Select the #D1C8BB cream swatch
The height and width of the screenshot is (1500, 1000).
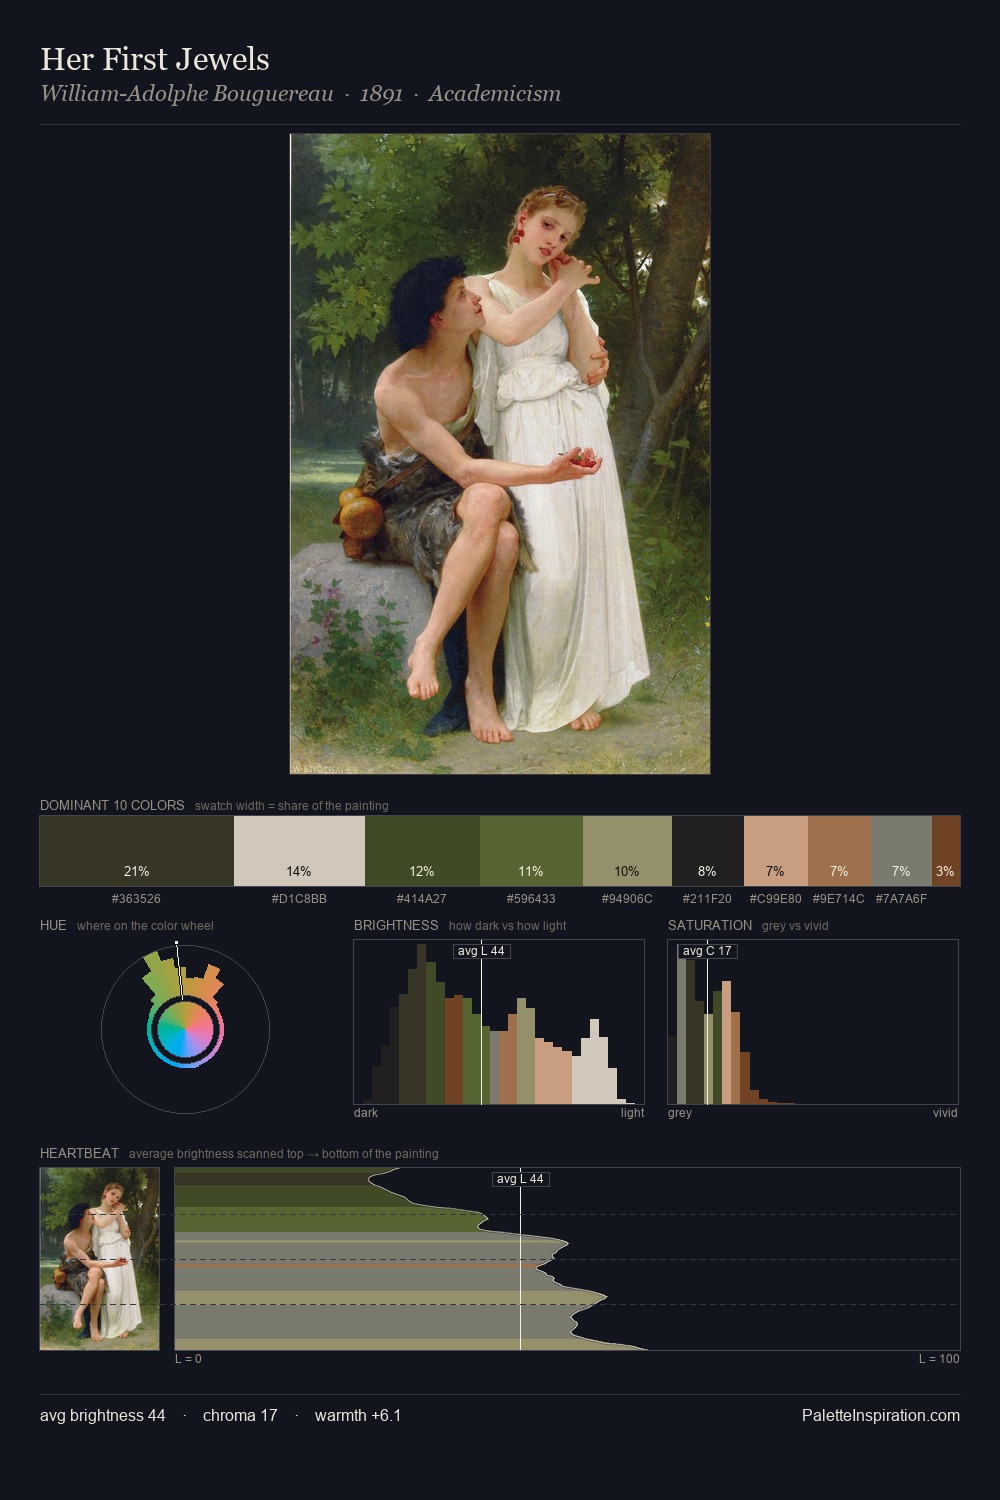(299, 851)
